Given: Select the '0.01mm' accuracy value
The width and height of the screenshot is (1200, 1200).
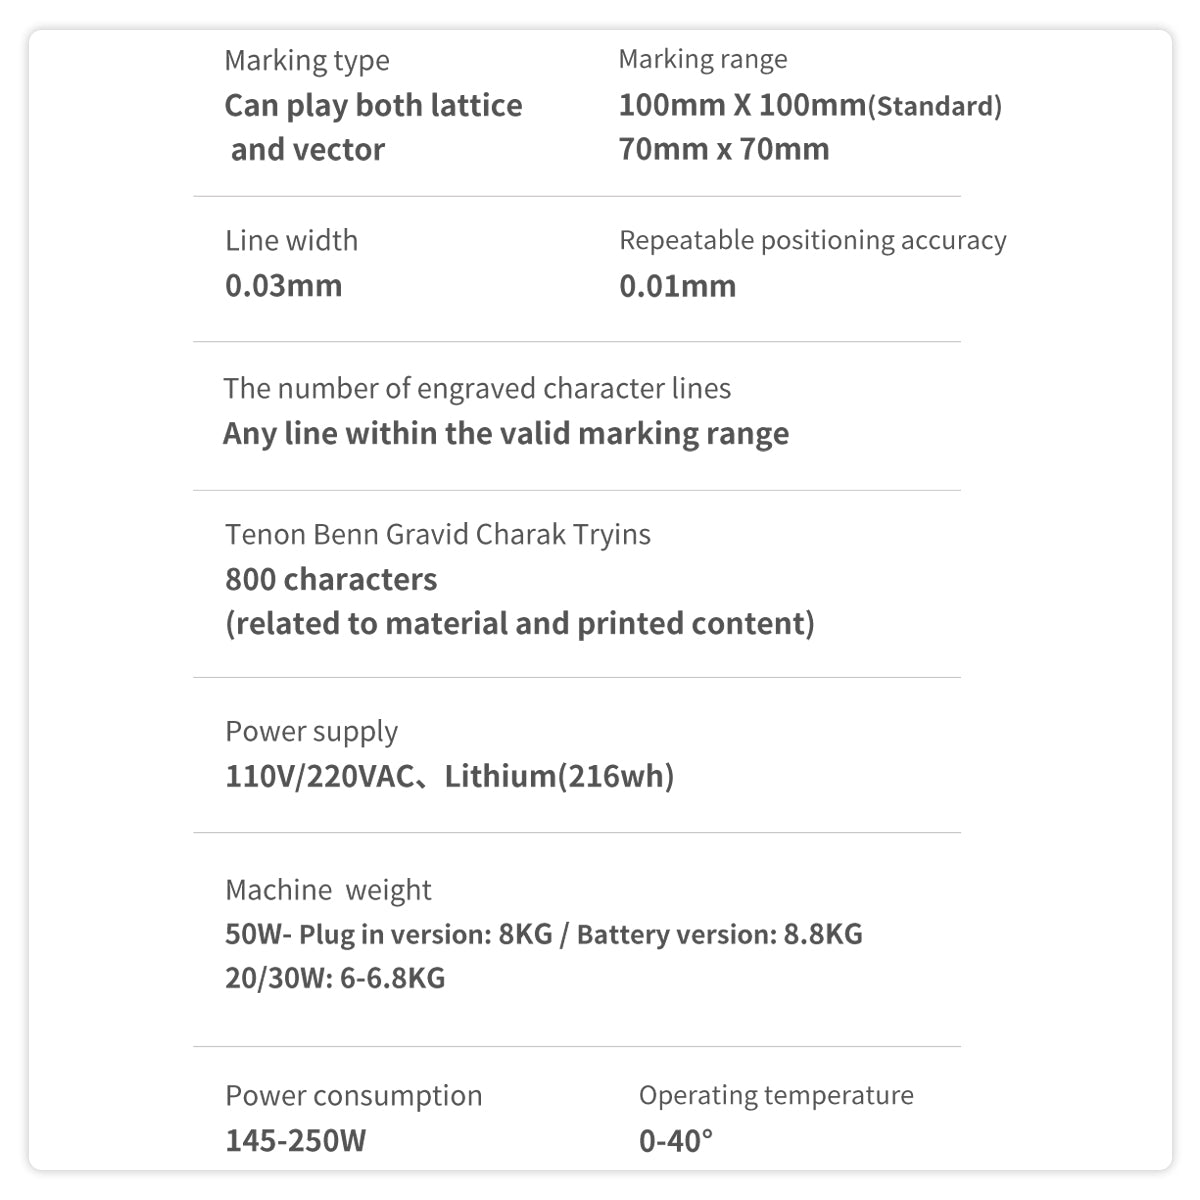Looking at the screenshot, I should [x=678, y=286].
